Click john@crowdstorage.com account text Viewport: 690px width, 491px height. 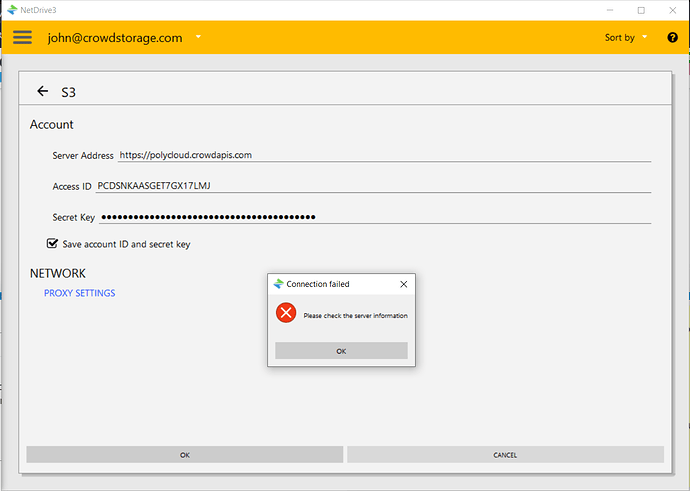pyautogui.click(x=115, y=38)
